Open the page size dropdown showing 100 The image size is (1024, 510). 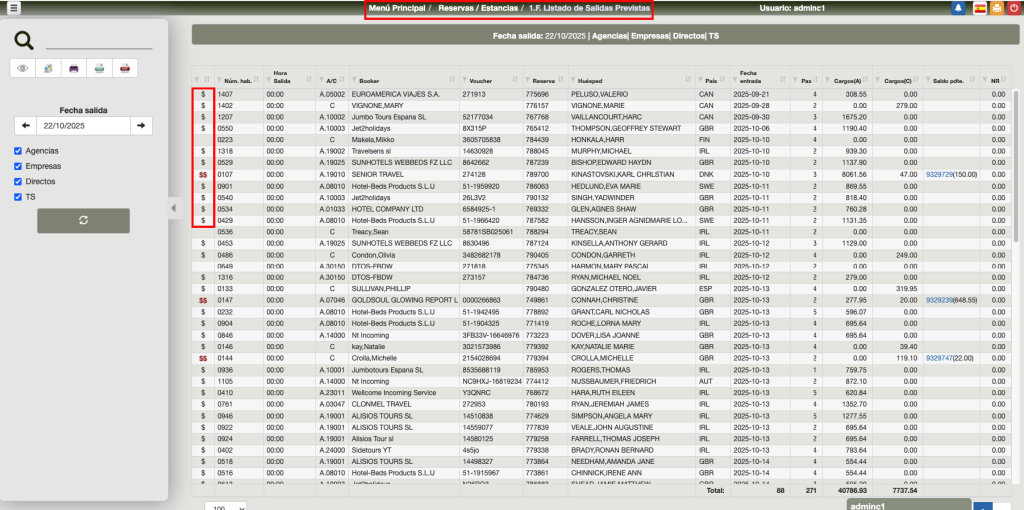[x=229, y=506]
